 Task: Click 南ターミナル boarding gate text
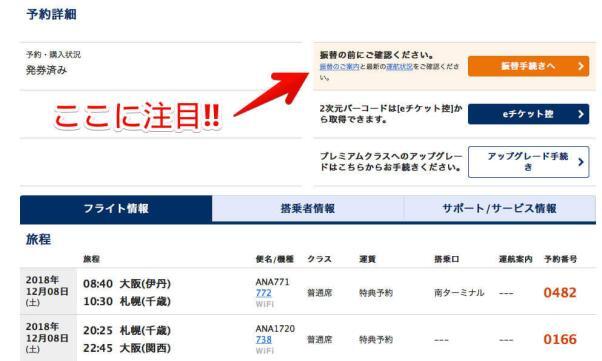[x=459, y=293]
